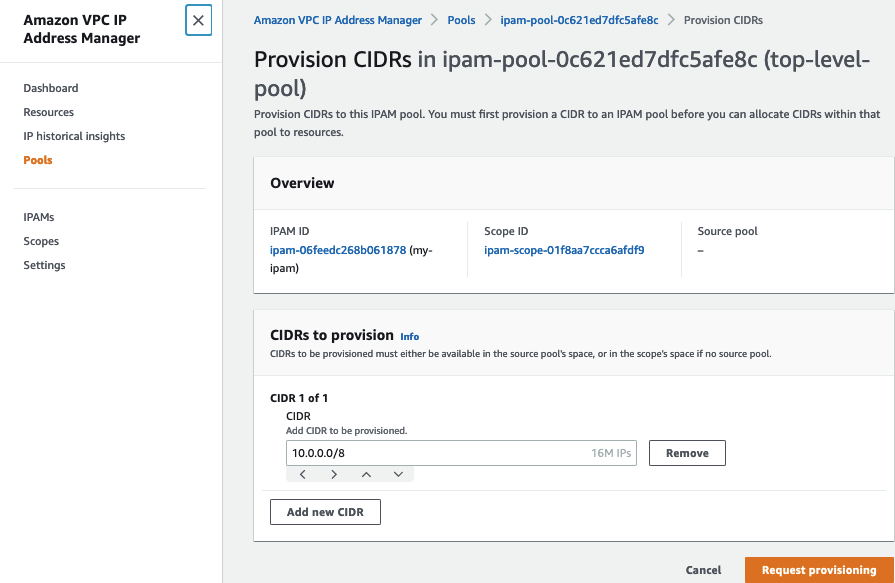Navigate to Resources in sidebar
This screenshot has width=895, height=583.
tap(47, 112)
